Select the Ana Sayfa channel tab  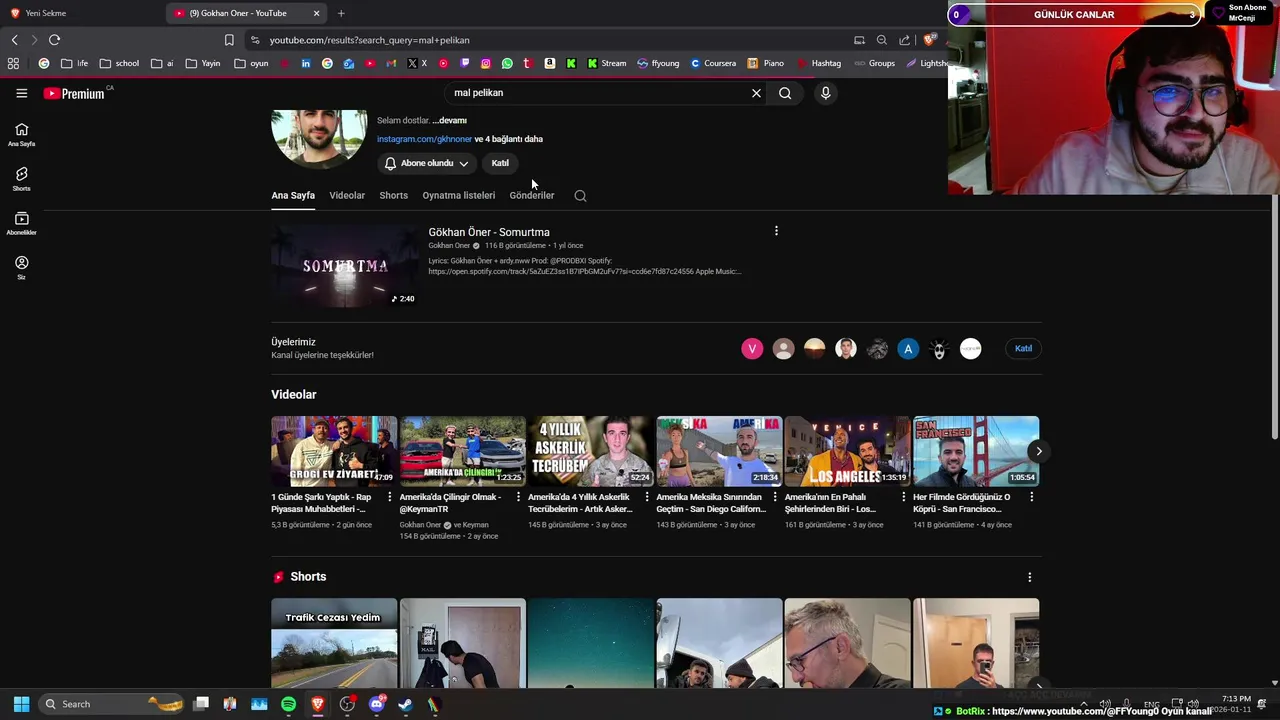pos(293,196)
